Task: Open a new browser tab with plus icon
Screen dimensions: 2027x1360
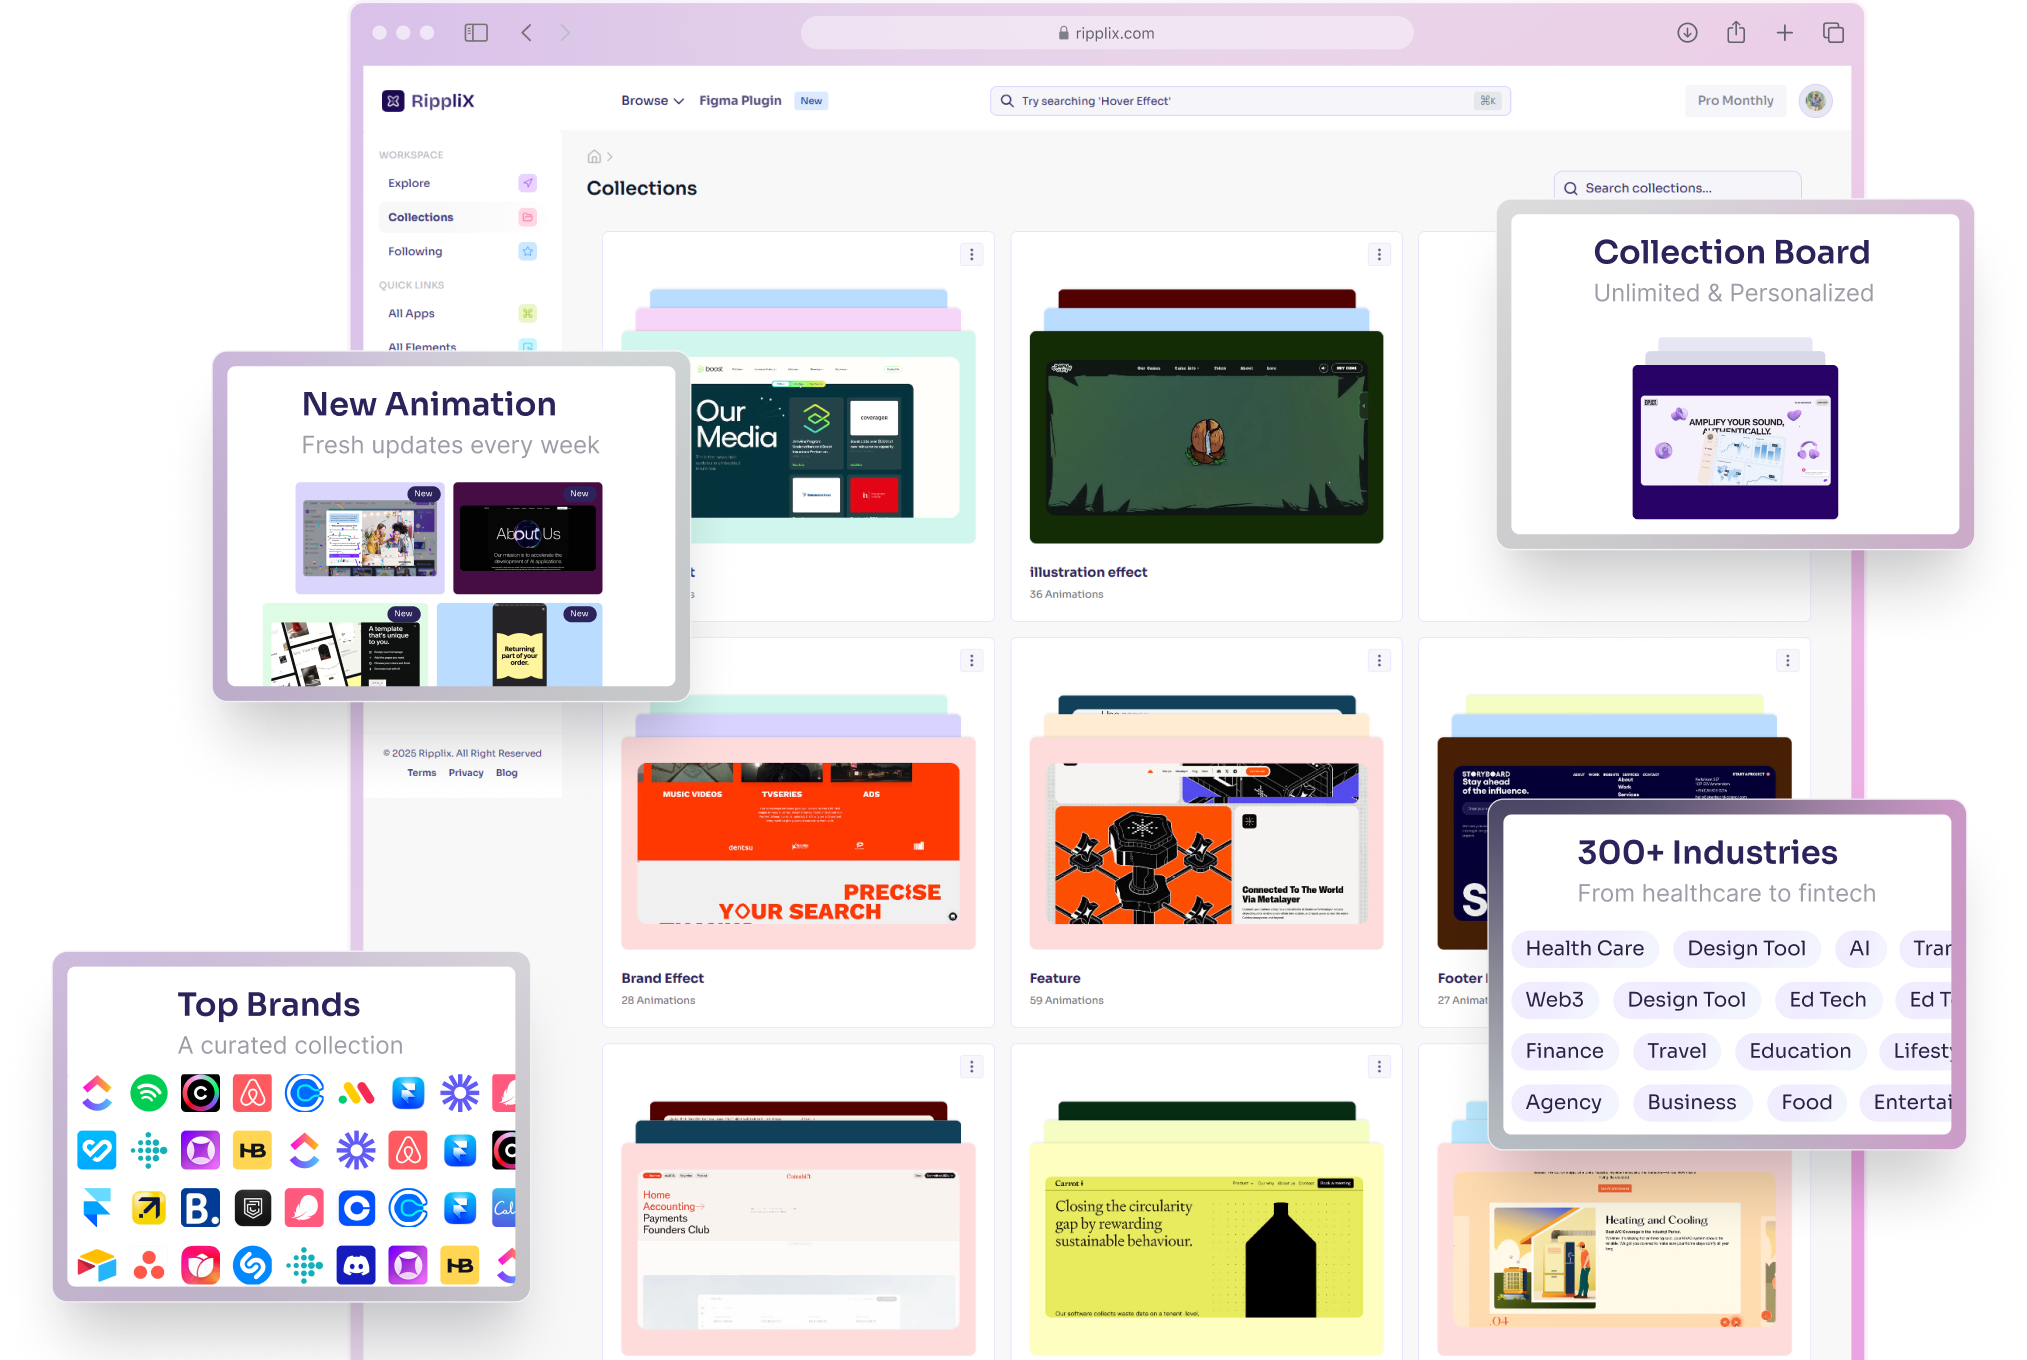Action: click(x=1785, y=33)
